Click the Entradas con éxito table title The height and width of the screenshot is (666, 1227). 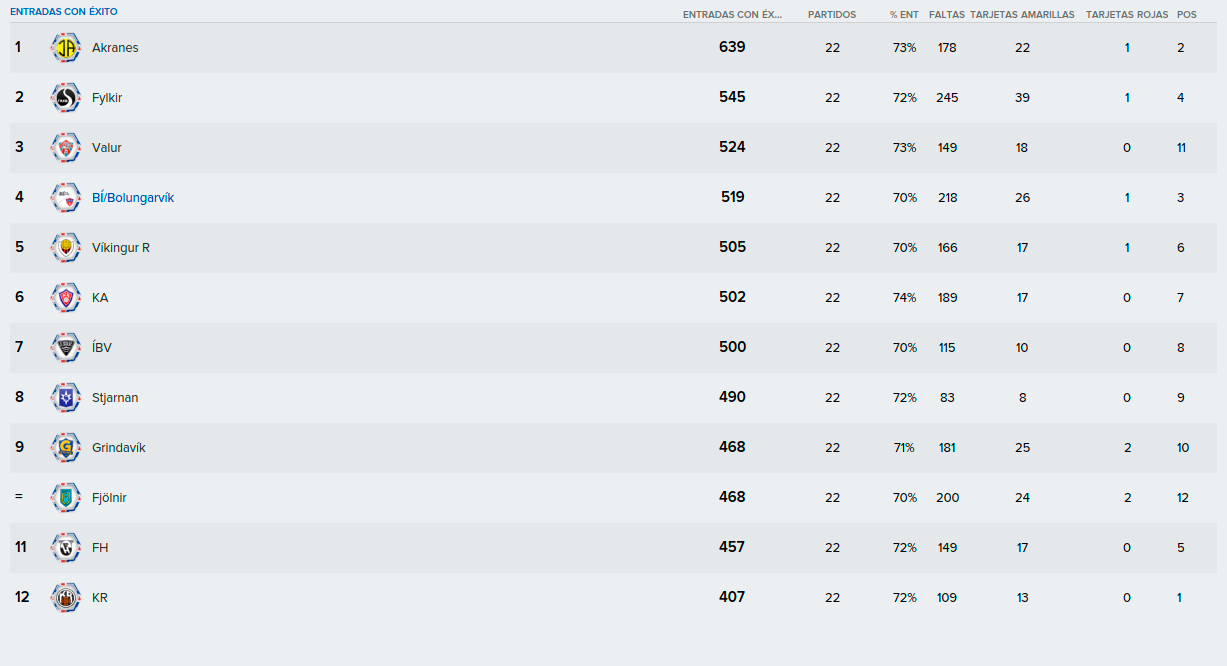coord(63,12)
